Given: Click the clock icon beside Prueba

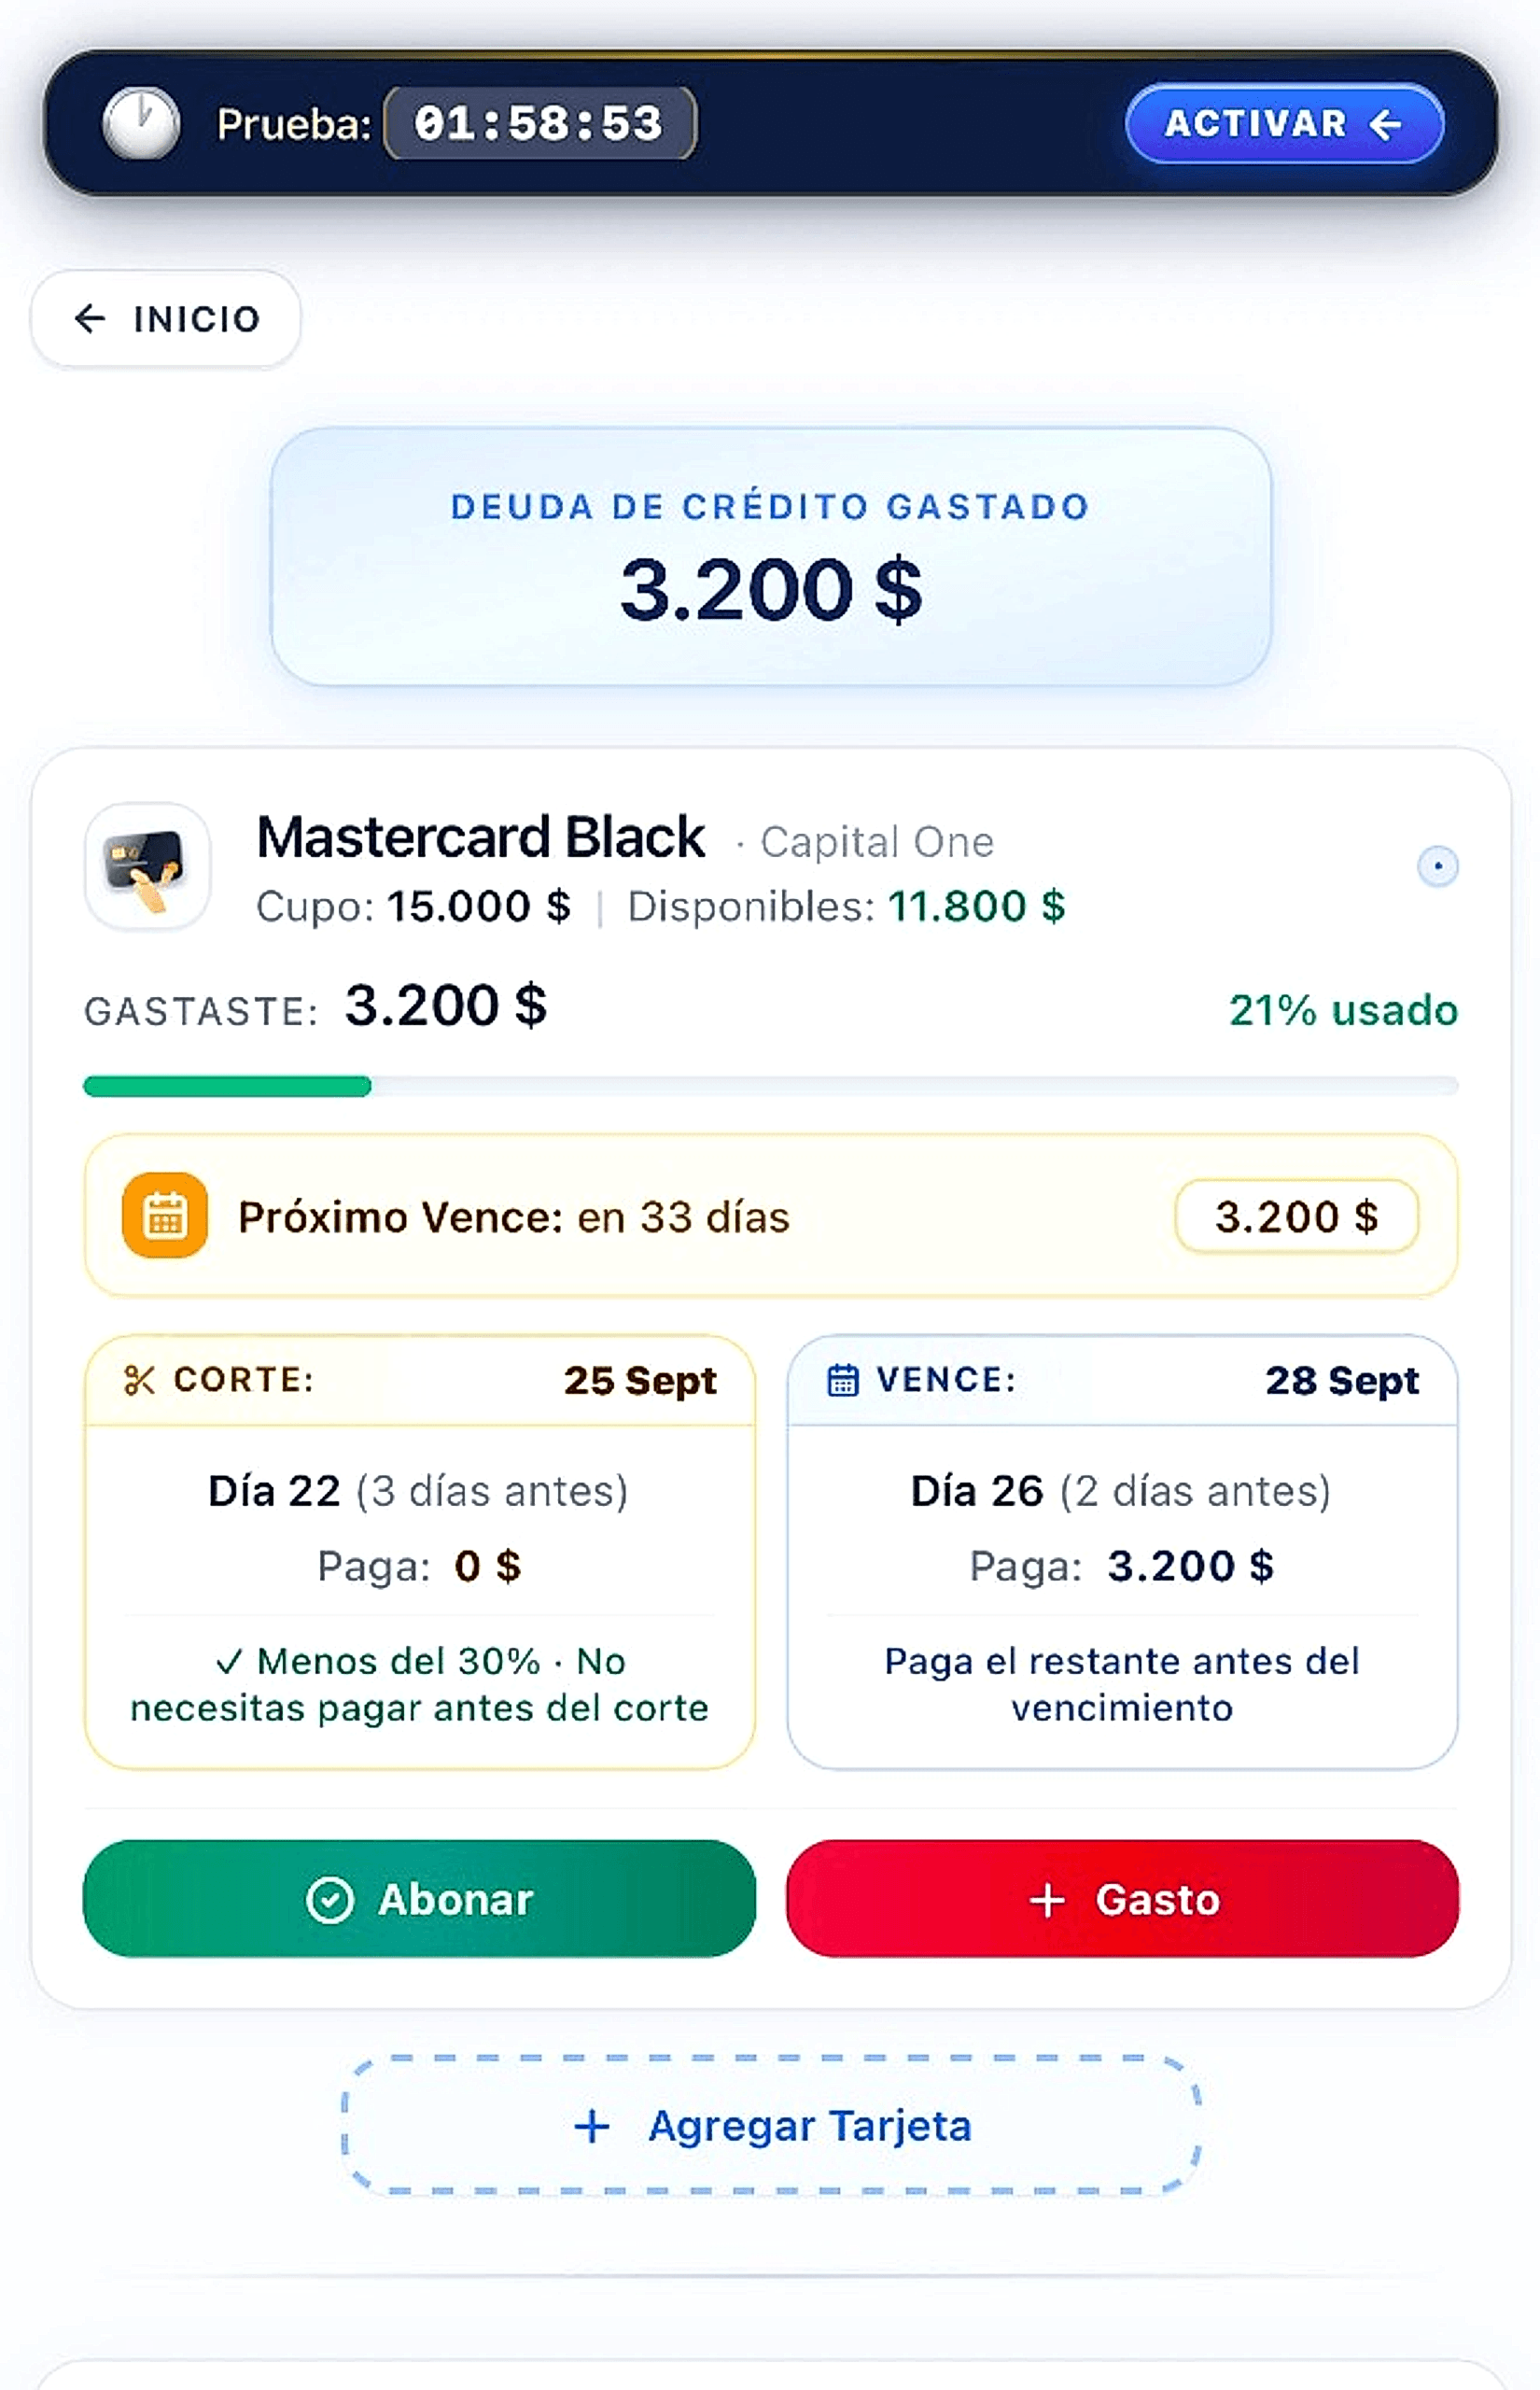Looking at the screenshot, I should (x=141, y=124).
